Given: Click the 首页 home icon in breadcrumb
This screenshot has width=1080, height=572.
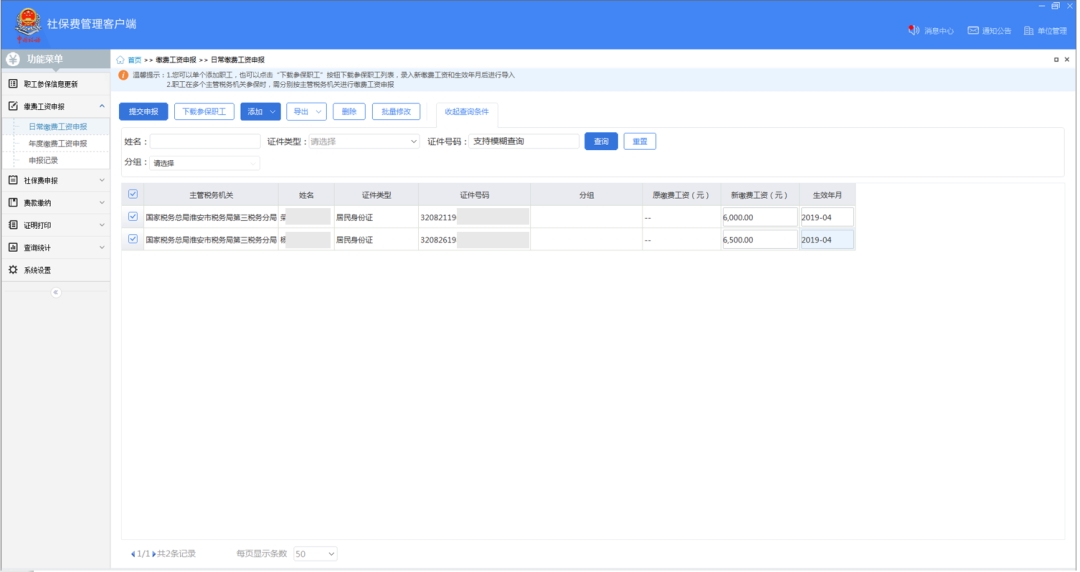Looking at the screenshot, I should [121, 60].
